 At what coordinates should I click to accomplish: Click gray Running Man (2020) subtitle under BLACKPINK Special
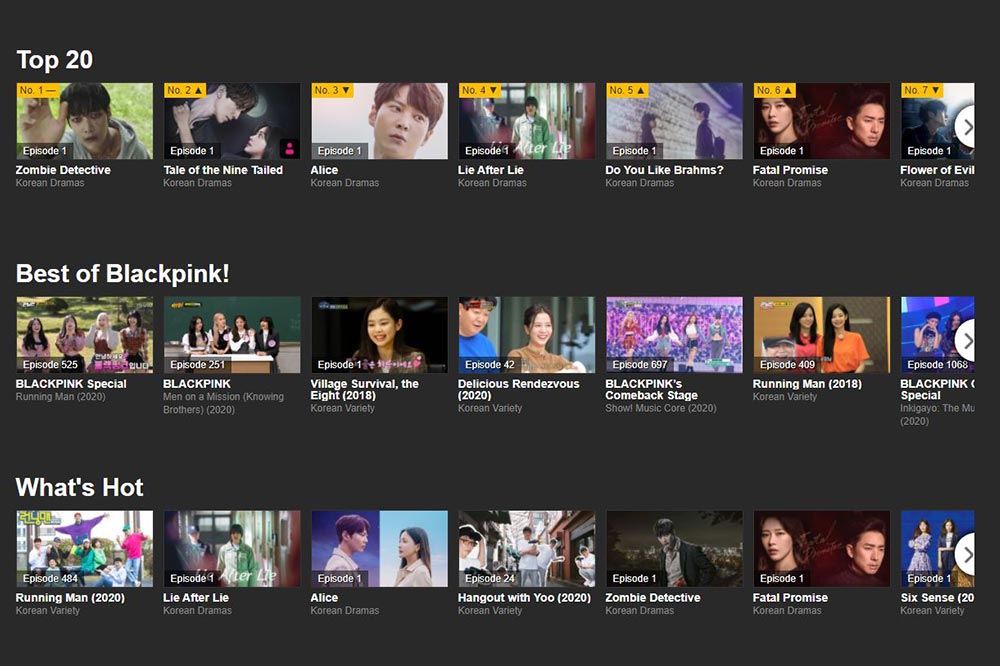pyautogui.click(x=61, y=397)
